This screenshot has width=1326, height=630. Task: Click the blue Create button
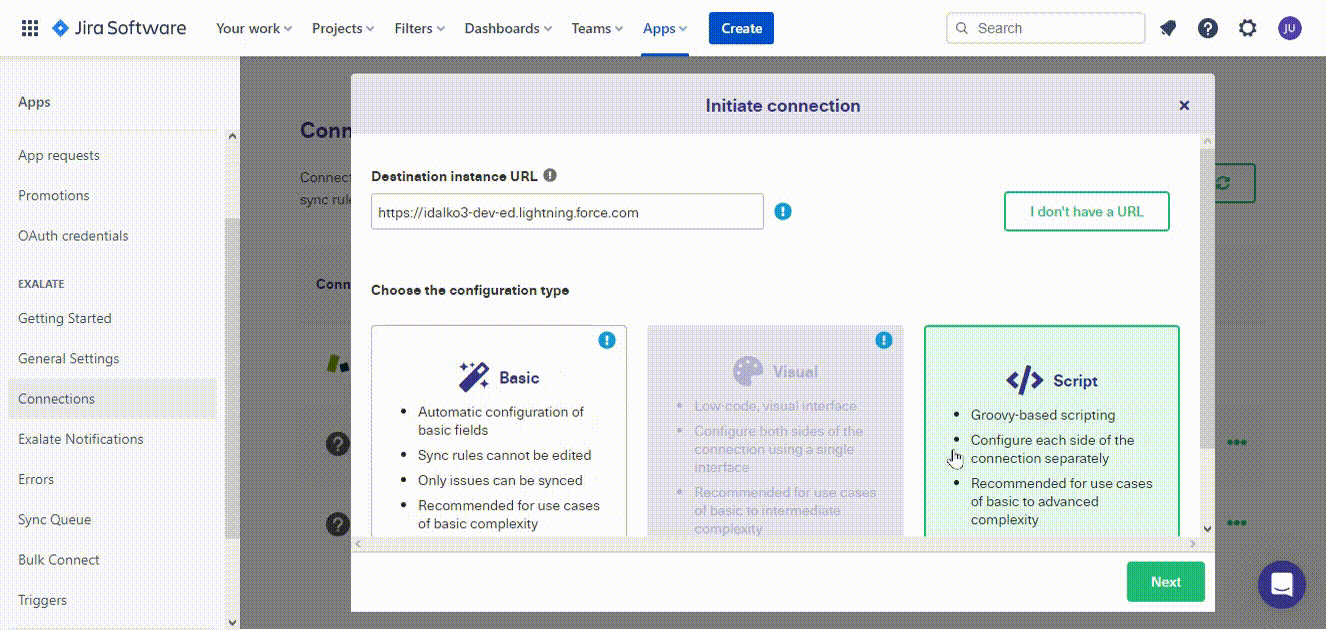click(741, 28)
